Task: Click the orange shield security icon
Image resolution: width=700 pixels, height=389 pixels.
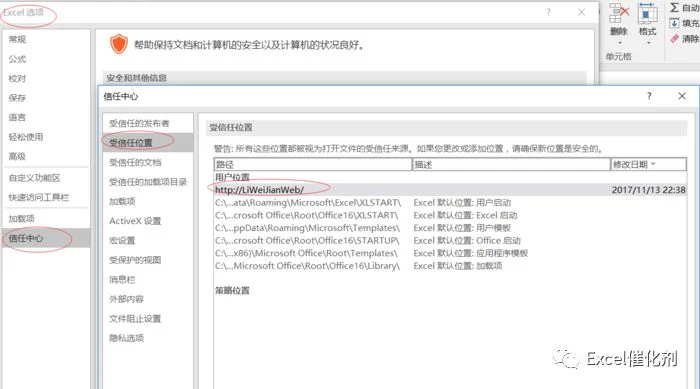Action: click(x=119, y=44)
